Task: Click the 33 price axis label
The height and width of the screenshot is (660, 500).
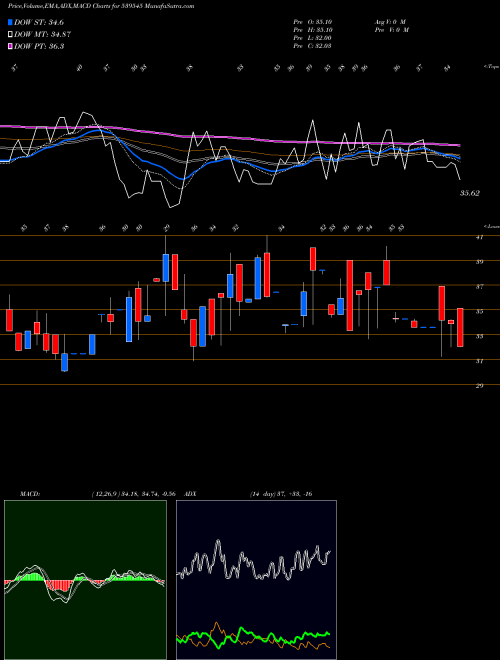Action: click(x=479, y=336)
